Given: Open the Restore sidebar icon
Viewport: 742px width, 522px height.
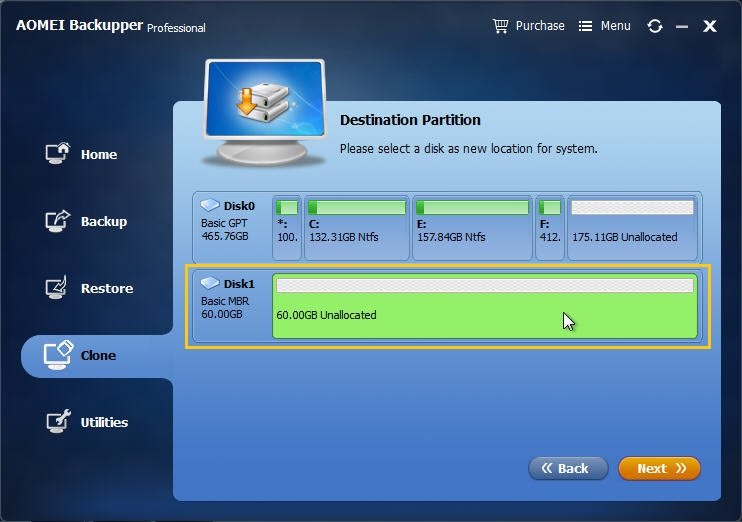Looking at the screenshot, I should point(57,287).
